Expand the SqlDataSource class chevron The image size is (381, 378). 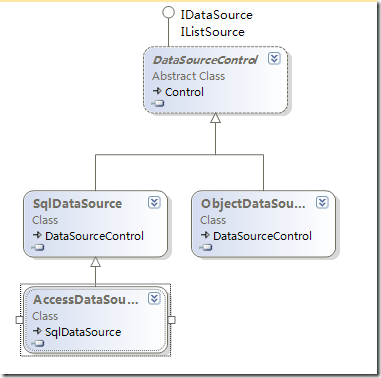pyautogui.click(x=154, y=202)
